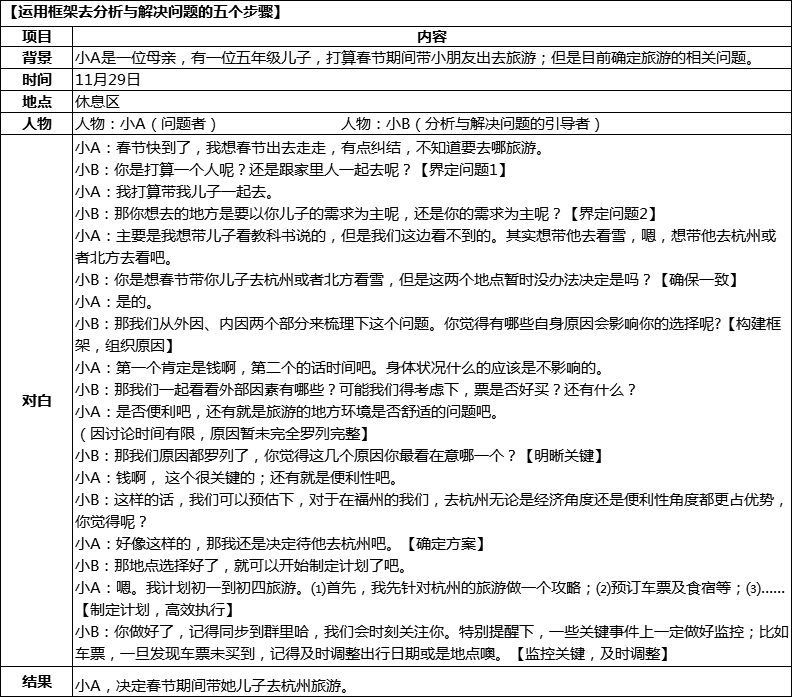
Task: Click the 地点 row label
Action: pyautogui.click(x=37, y=101)
